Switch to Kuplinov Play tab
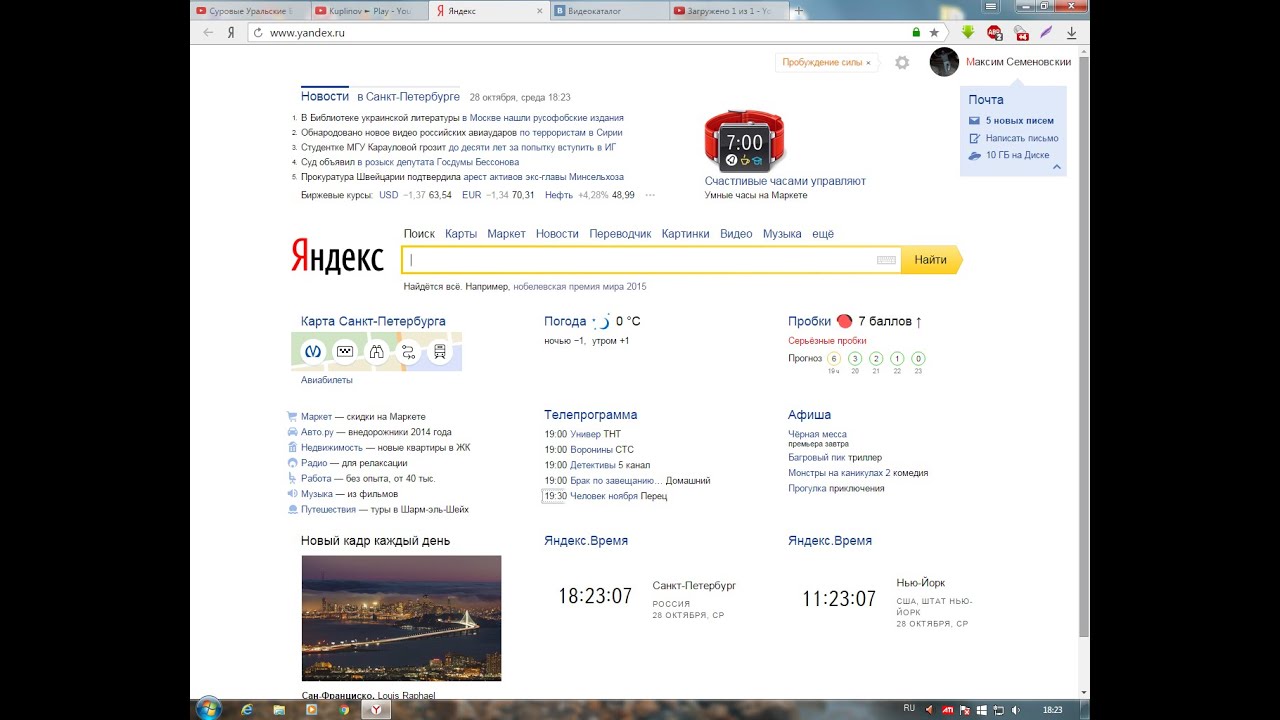The height and width of the screenshot is (720, 1280). tap(367, 11)
